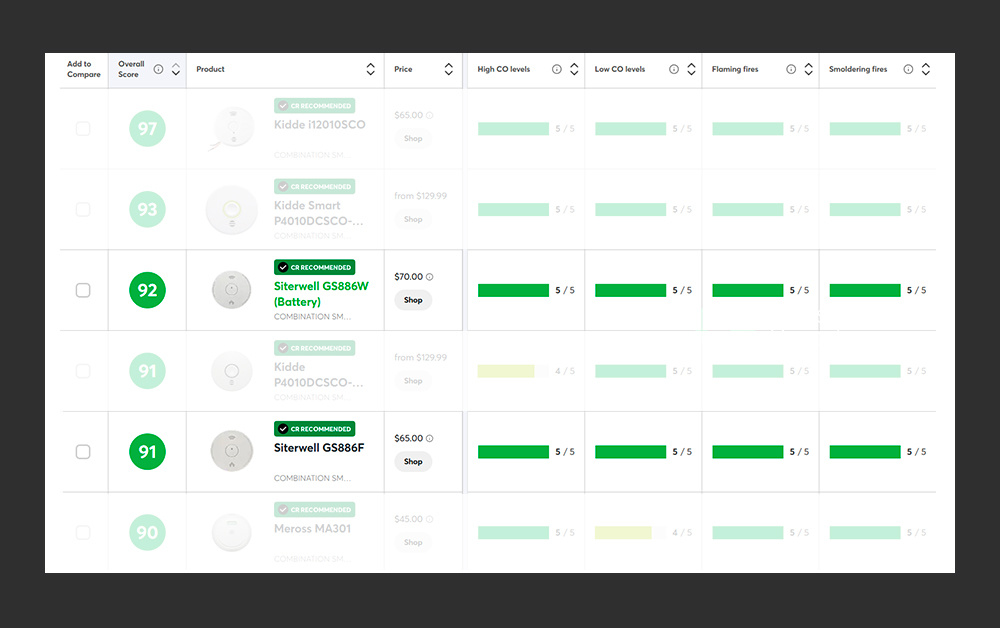Check Add to Compare for Siterwell GS886W (Battery)
The height and width of the screenshot is (628, 1000).
coord(83,290)
